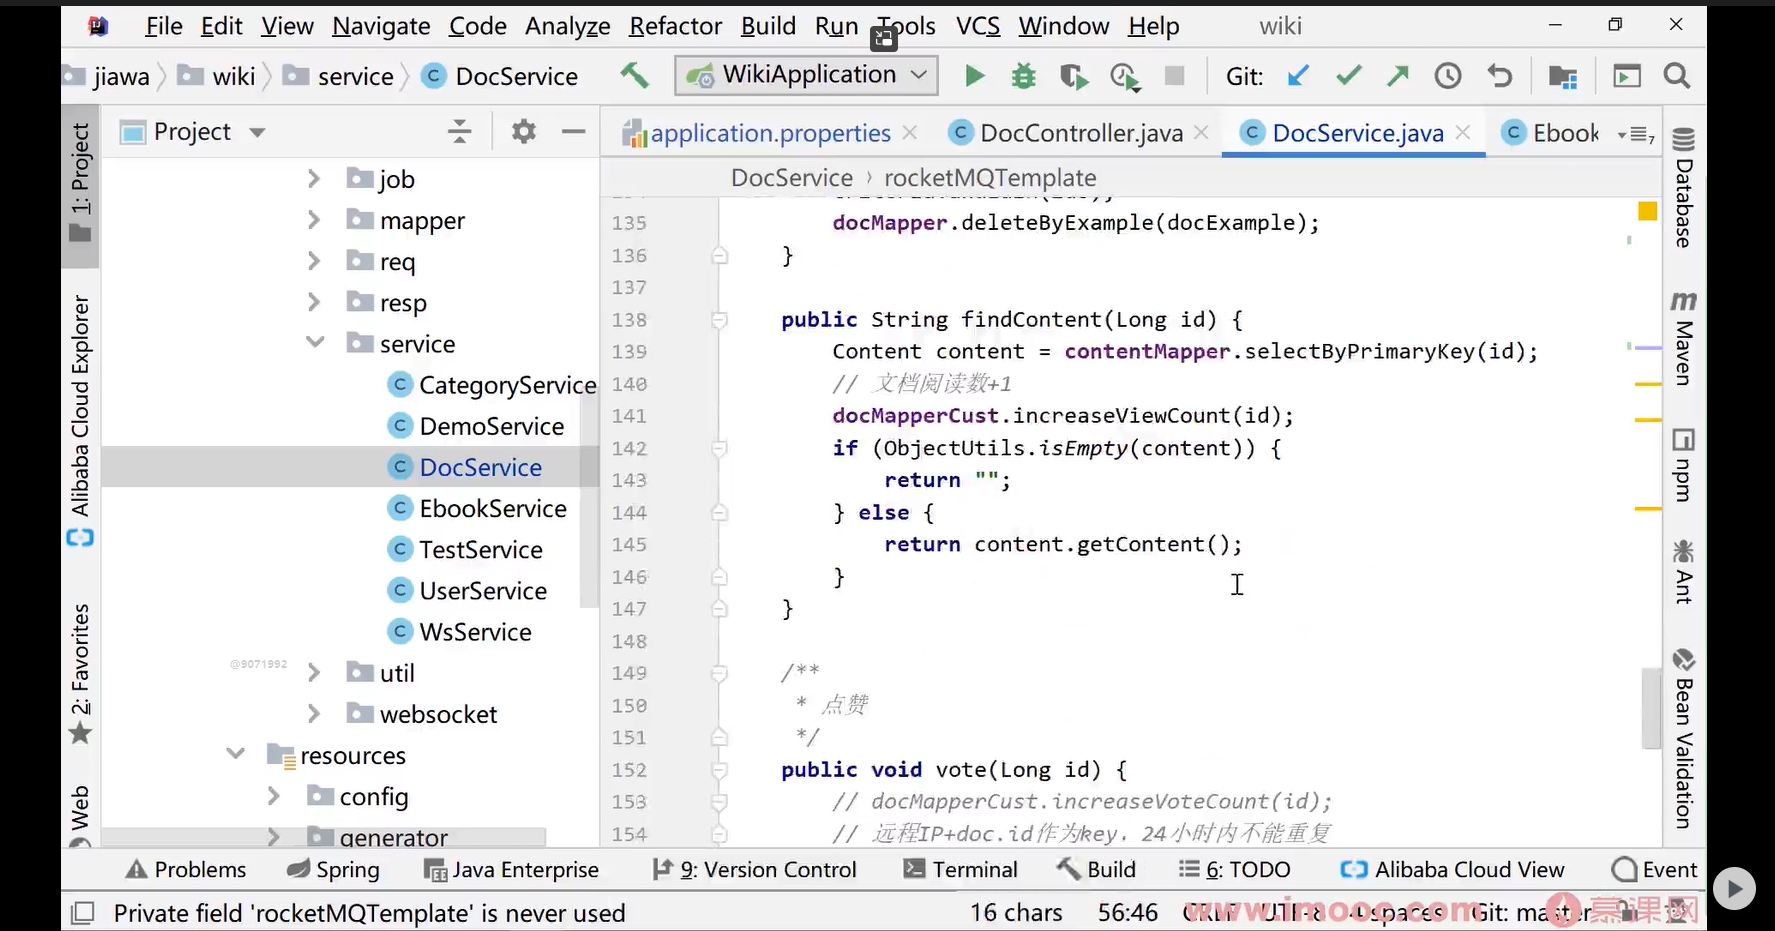
Task: Hide the Project panel with minus
Action: tap(574, 131)
